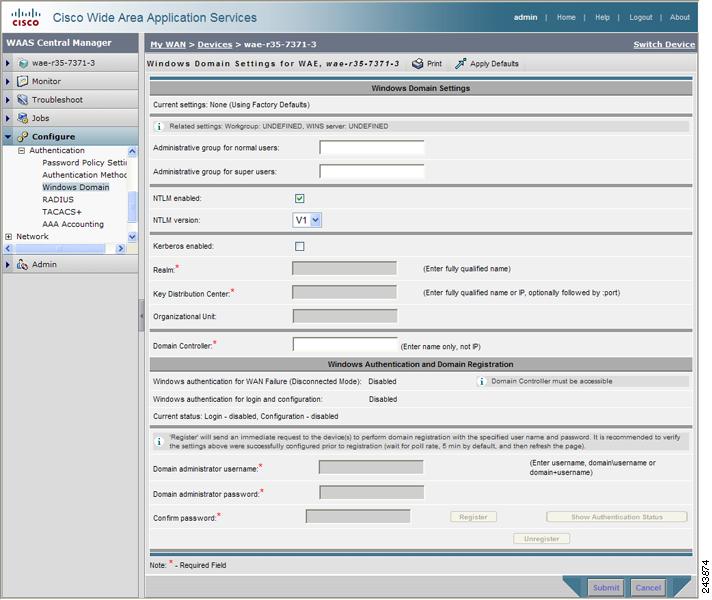Click the tree panel scroll down arrow
This screenshot has height=600, width=712.
(x=132, y=237)
